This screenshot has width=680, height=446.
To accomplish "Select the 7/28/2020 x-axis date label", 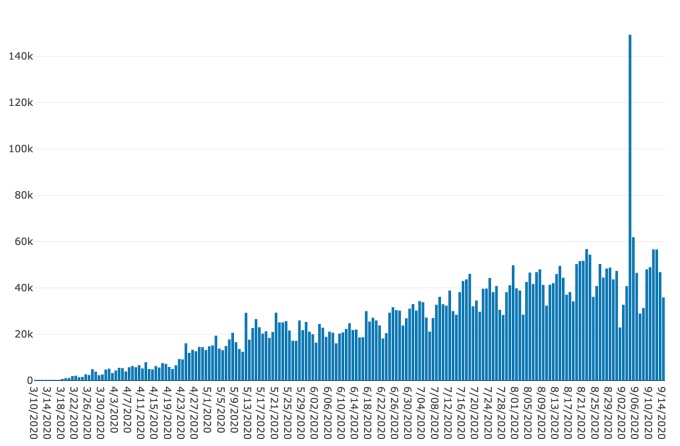I will point(502,413).
